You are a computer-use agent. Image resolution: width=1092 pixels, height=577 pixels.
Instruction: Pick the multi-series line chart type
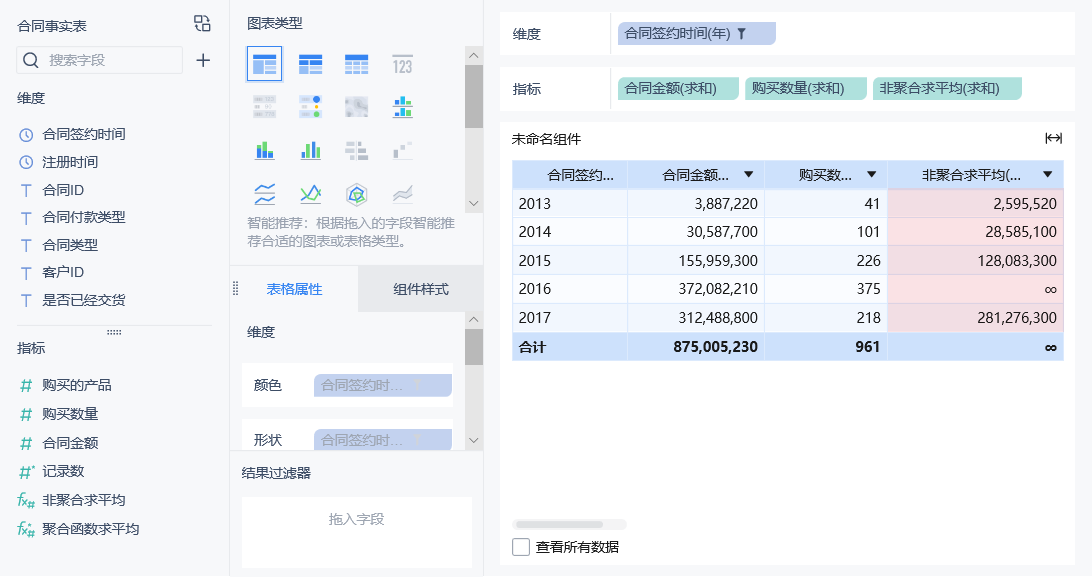(311, 194)
